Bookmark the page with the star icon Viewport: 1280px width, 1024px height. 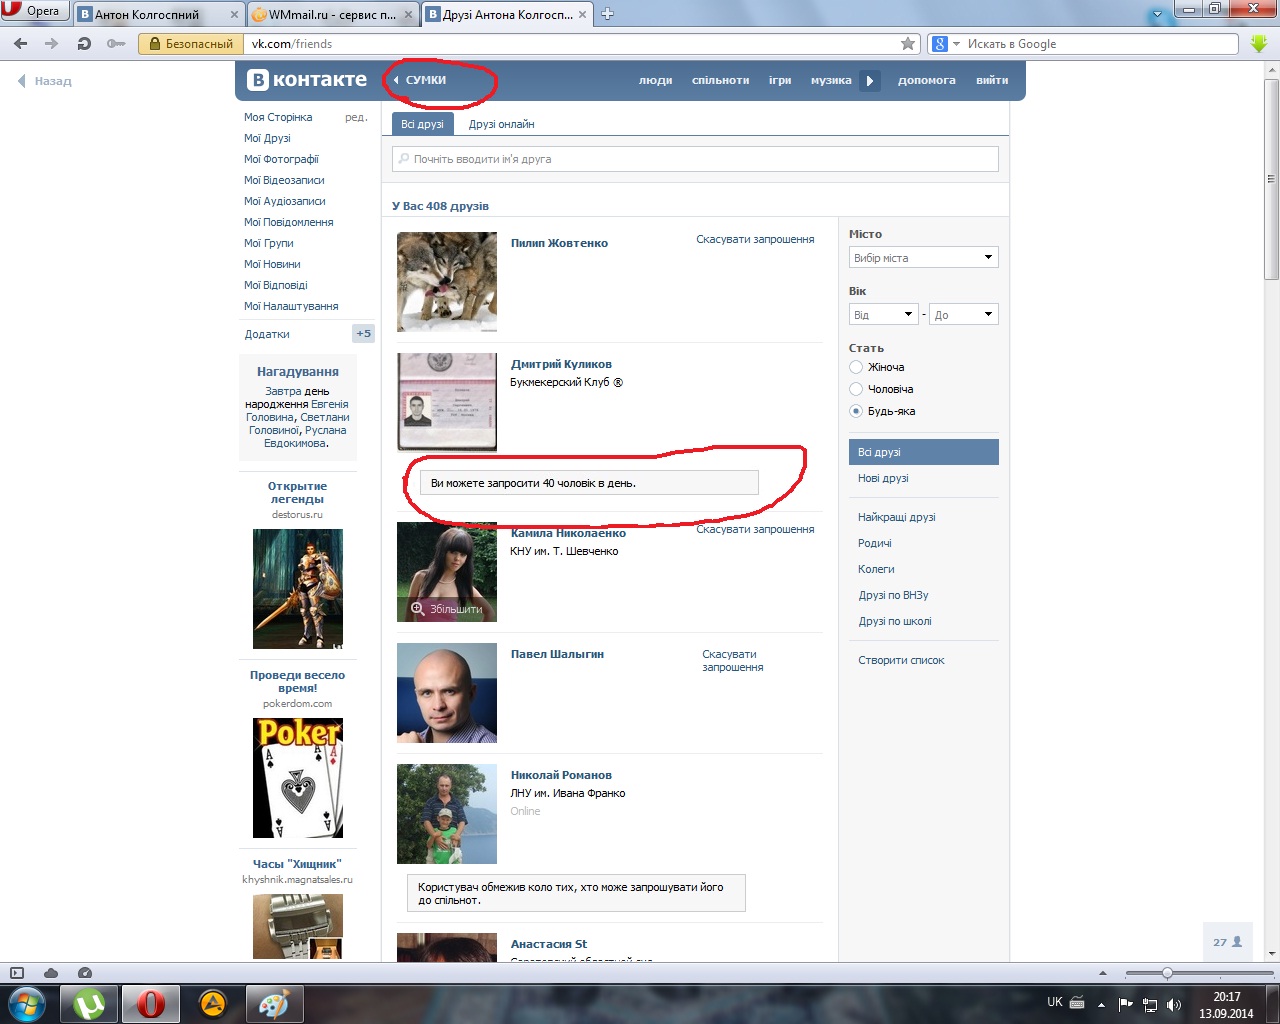(908, 44)
